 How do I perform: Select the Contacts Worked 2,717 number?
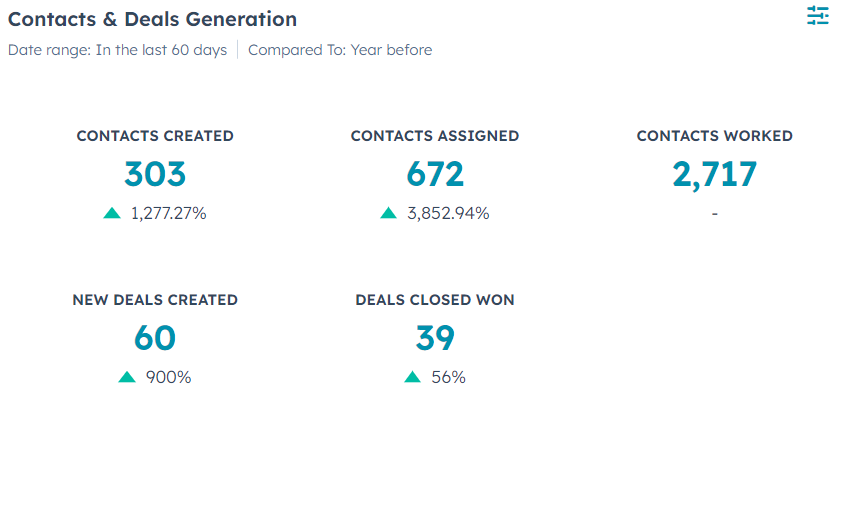(x=714, y=175)
